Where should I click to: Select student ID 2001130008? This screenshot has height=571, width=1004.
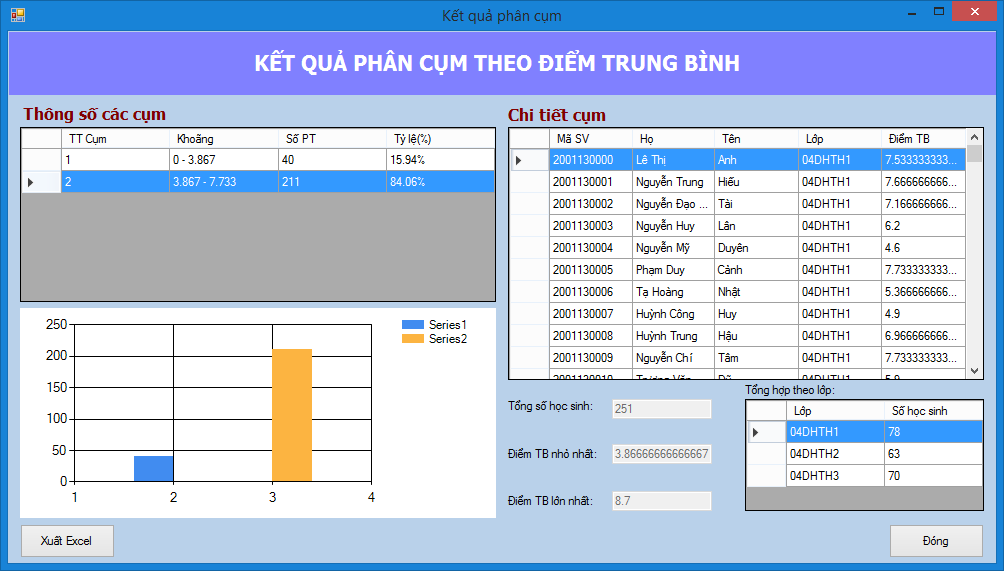point(591,336)
